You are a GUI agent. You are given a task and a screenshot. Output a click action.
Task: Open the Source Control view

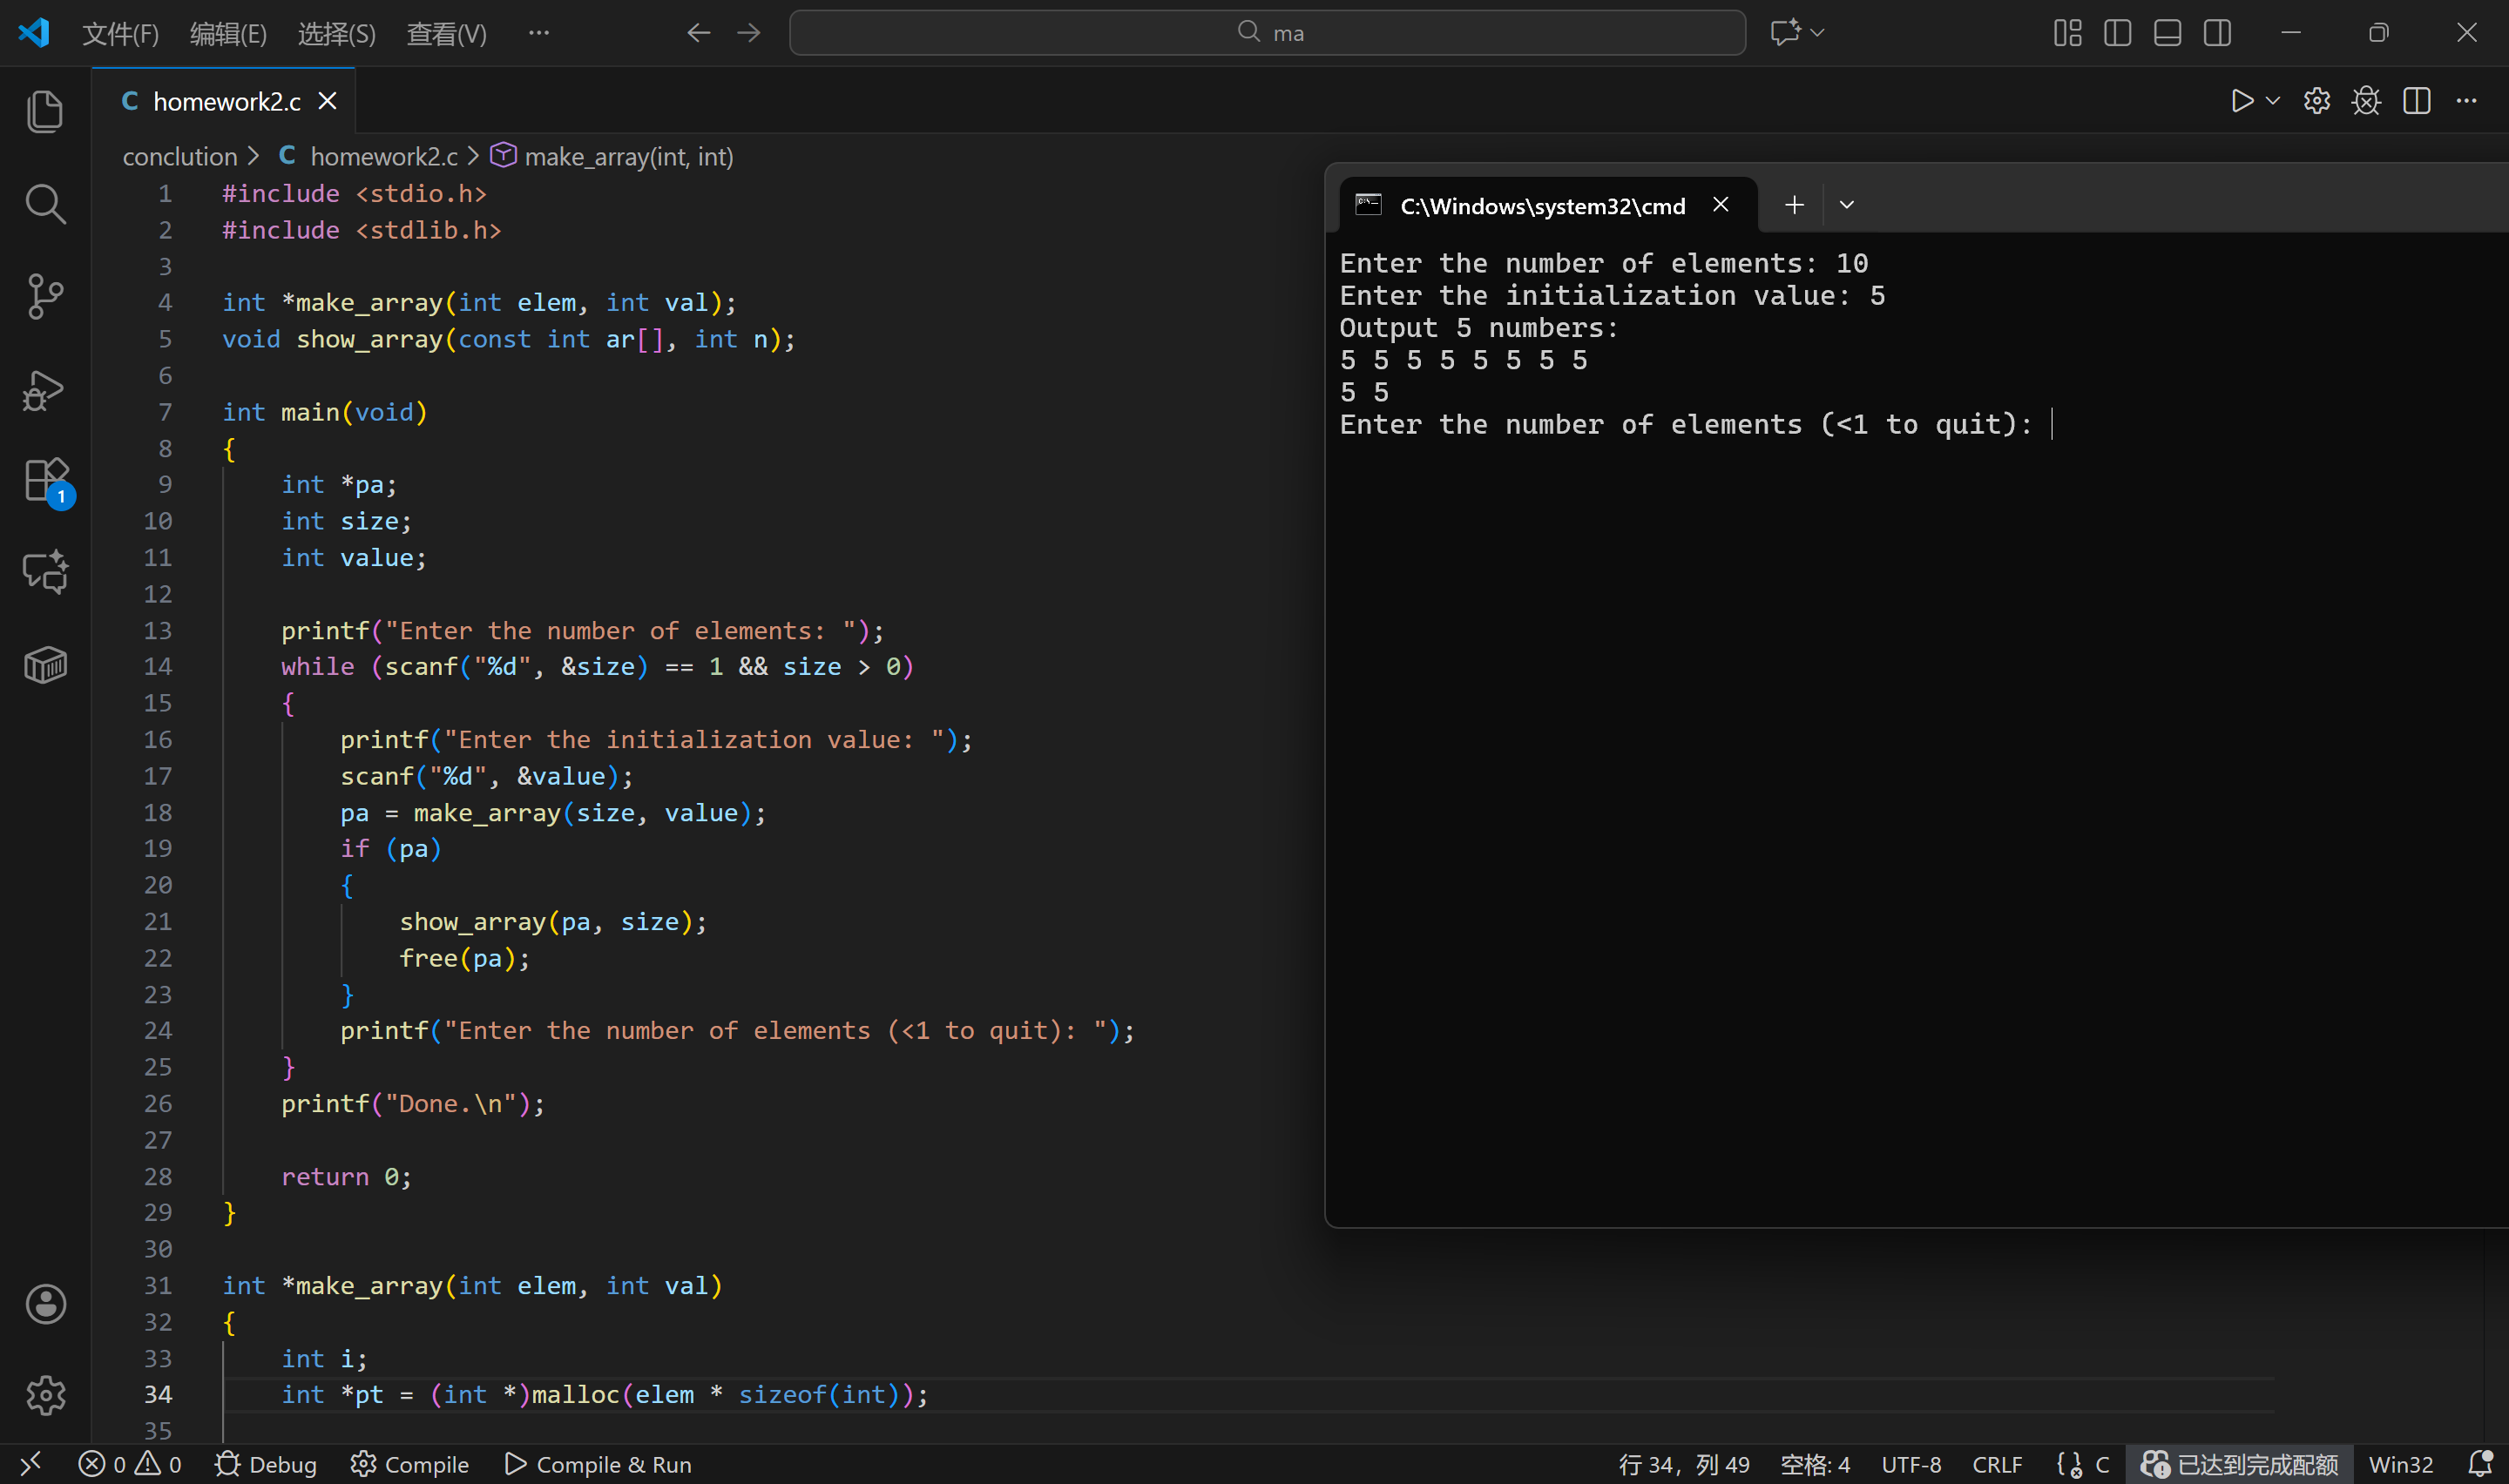coord(45,297)
